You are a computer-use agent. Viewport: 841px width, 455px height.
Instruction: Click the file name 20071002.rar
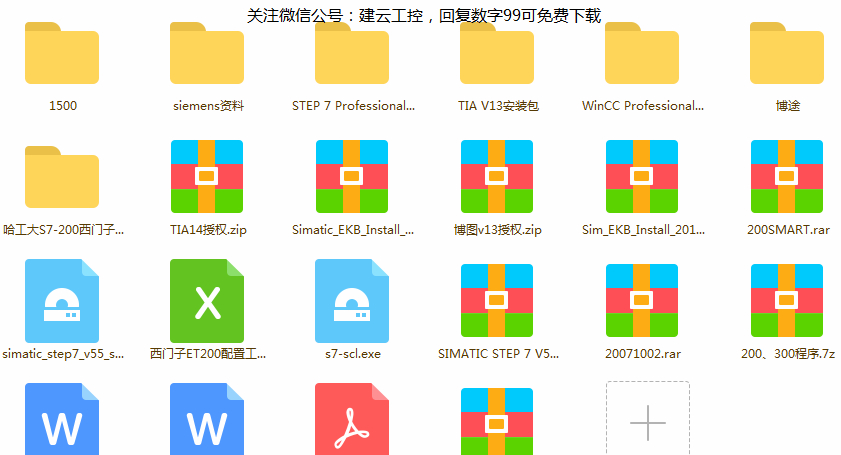click(643, 354)
